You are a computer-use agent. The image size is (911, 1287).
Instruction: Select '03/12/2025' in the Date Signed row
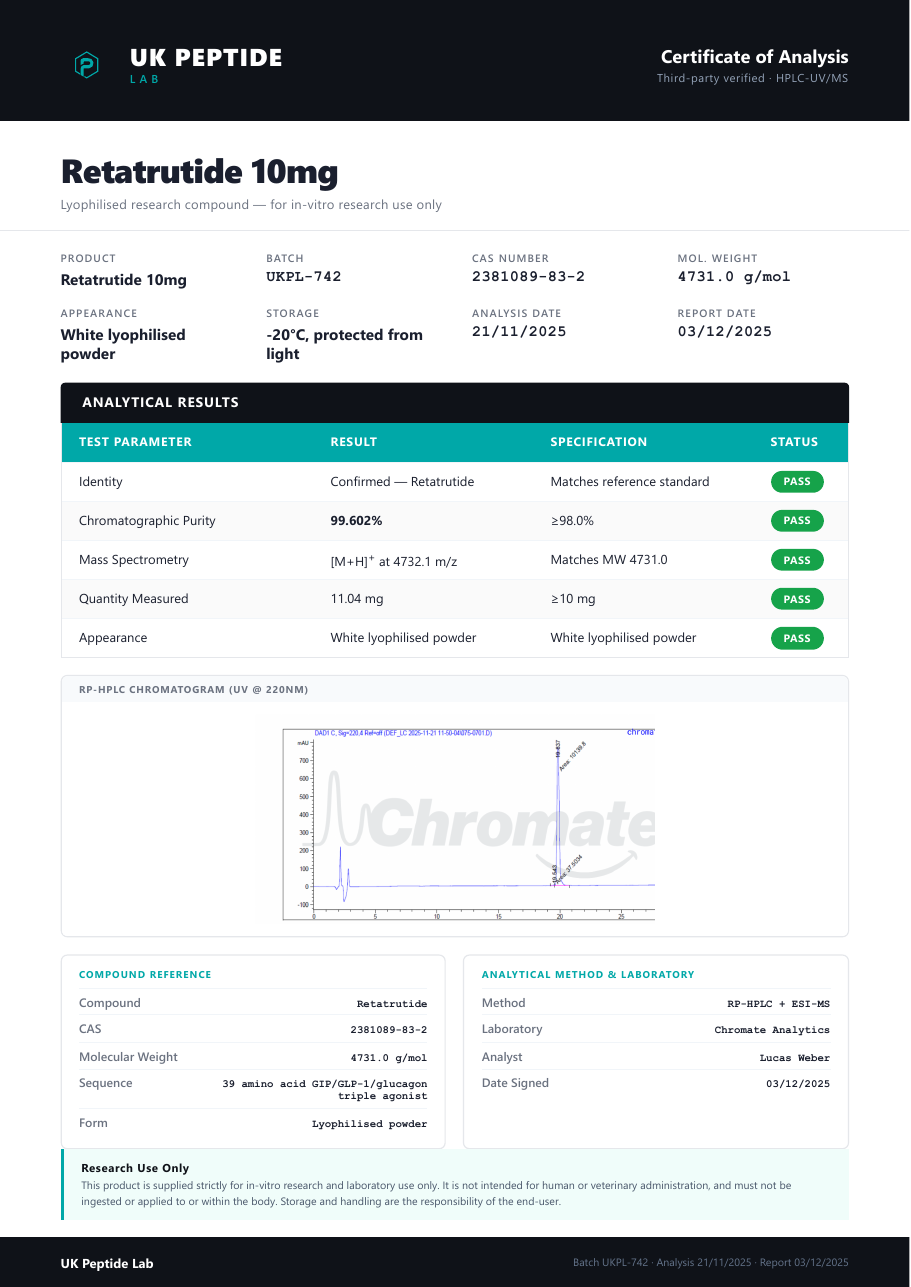(x=798, y=1084)
